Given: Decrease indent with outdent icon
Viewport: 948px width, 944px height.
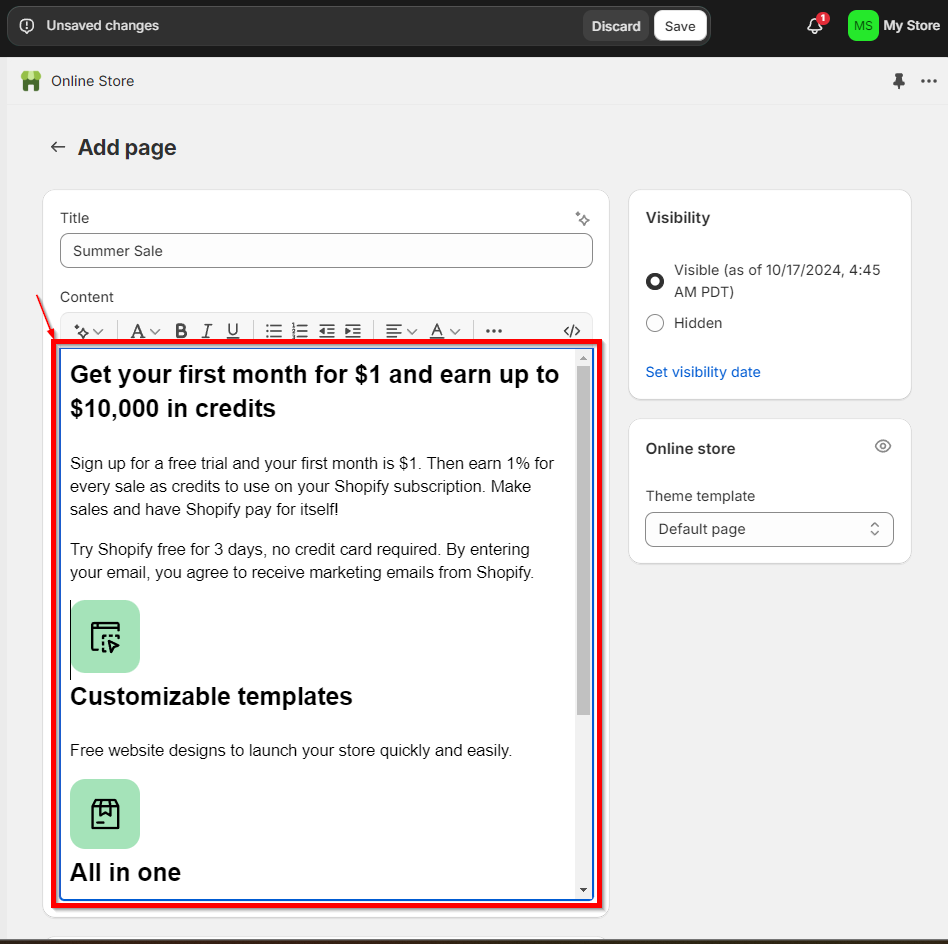Looking at the screenshot, I should point(326,331).
